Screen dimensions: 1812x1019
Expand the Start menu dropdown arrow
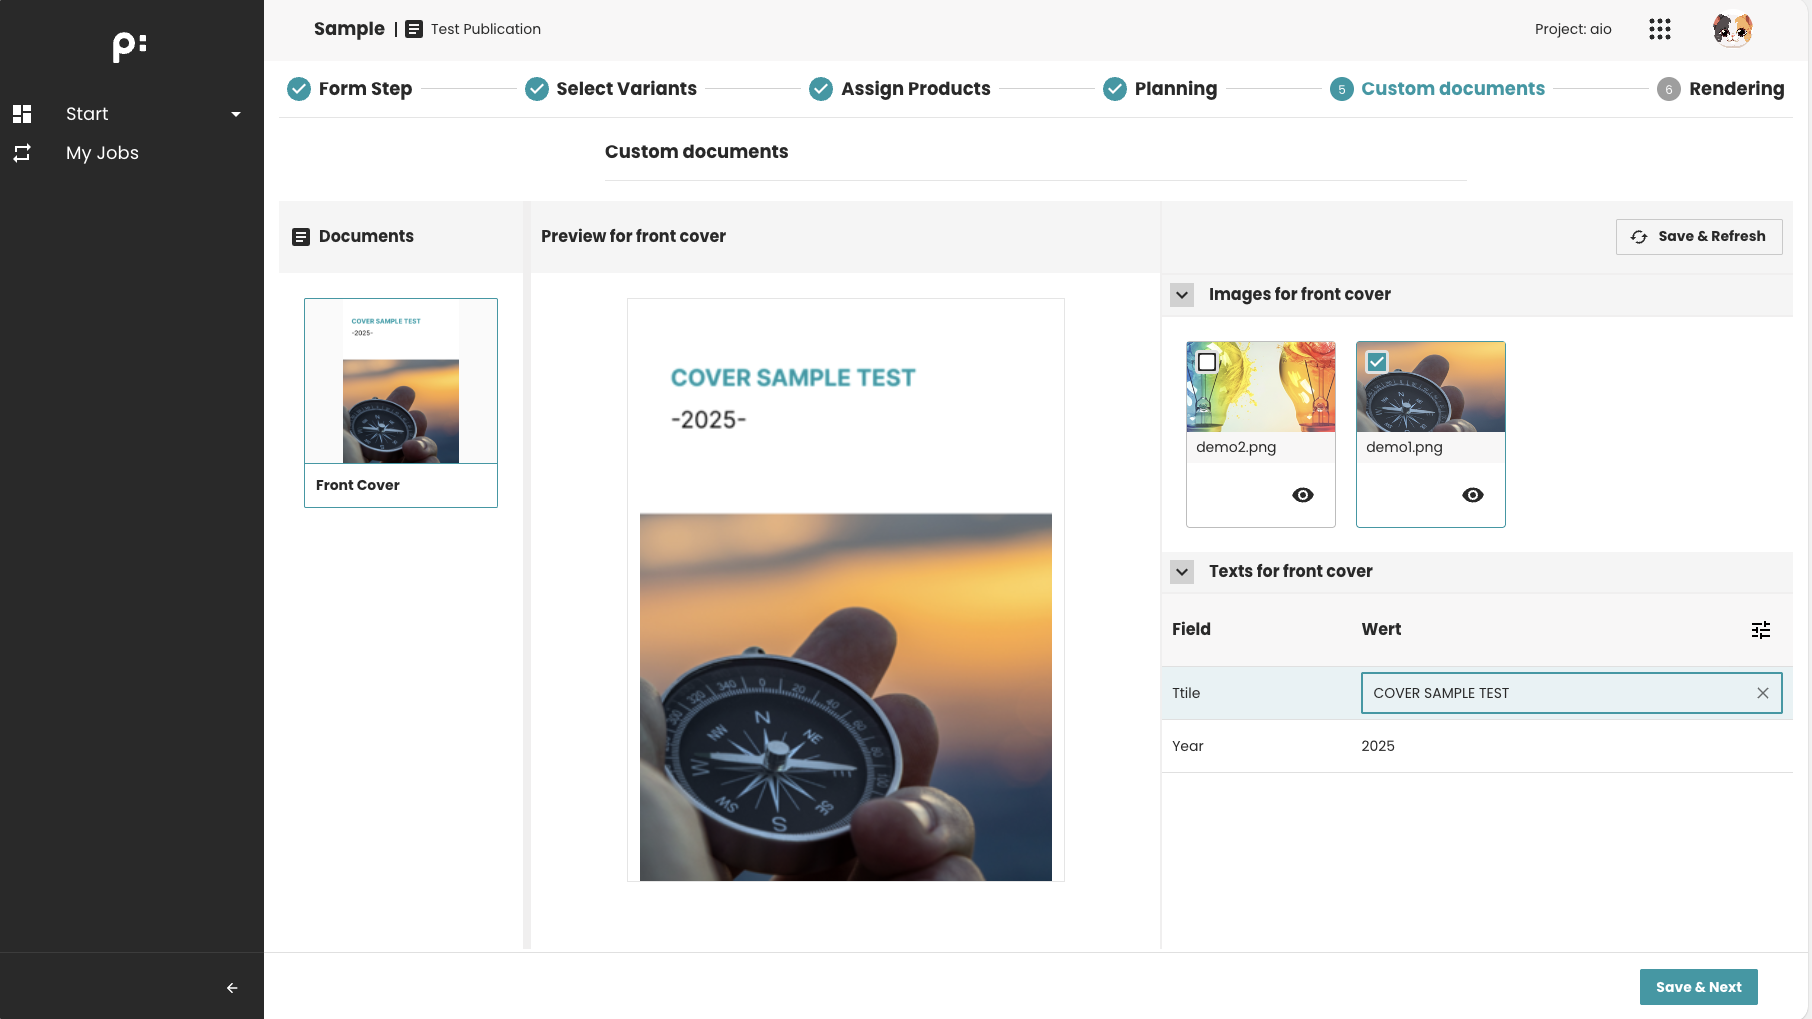tap(236, 114)
